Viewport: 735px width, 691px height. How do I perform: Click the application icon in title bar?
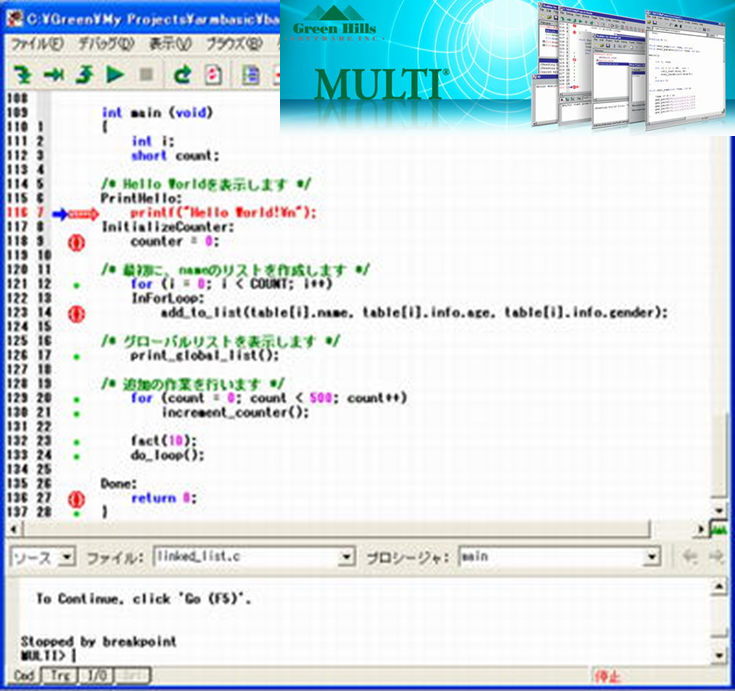click(x=15, y=18)
